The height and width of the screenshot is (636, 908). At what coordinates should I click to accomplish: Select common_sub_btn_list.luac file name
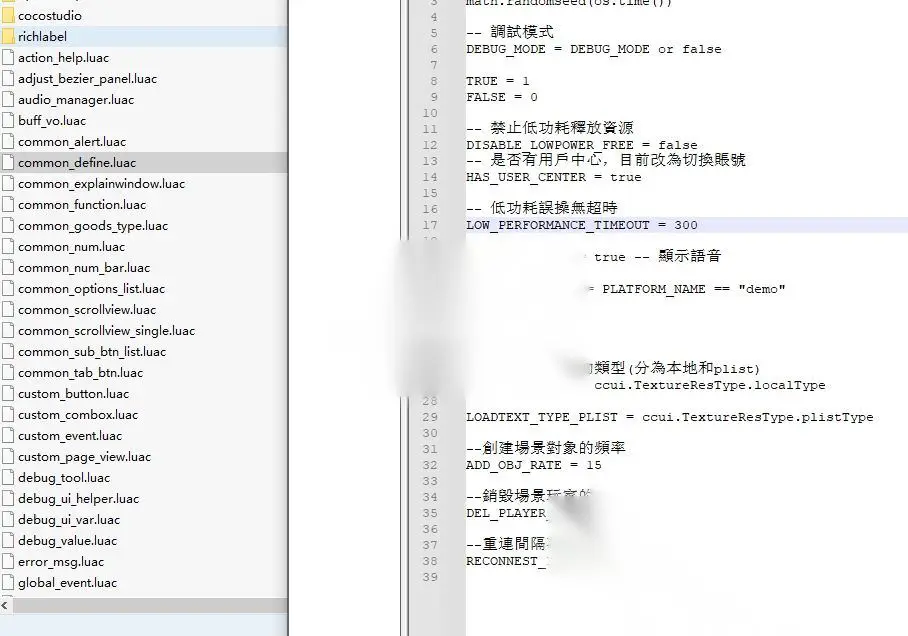click(92, 352)
